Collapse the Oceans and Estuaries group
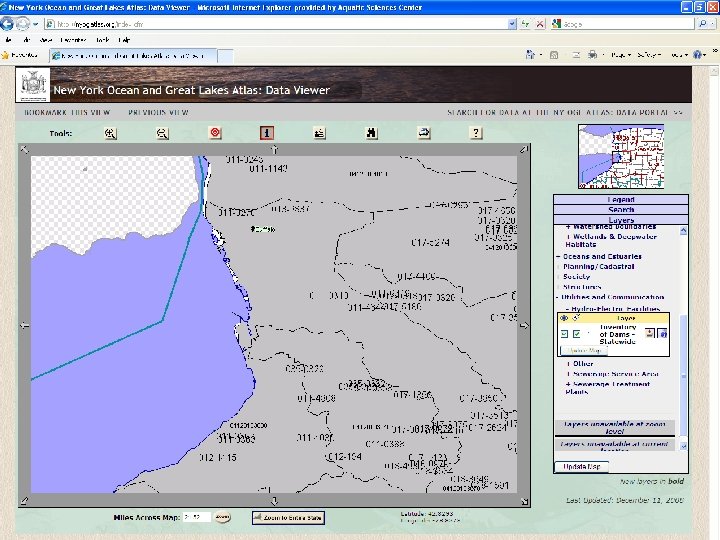The width and height of the screenshot is (720, 540). coord(559,257)
